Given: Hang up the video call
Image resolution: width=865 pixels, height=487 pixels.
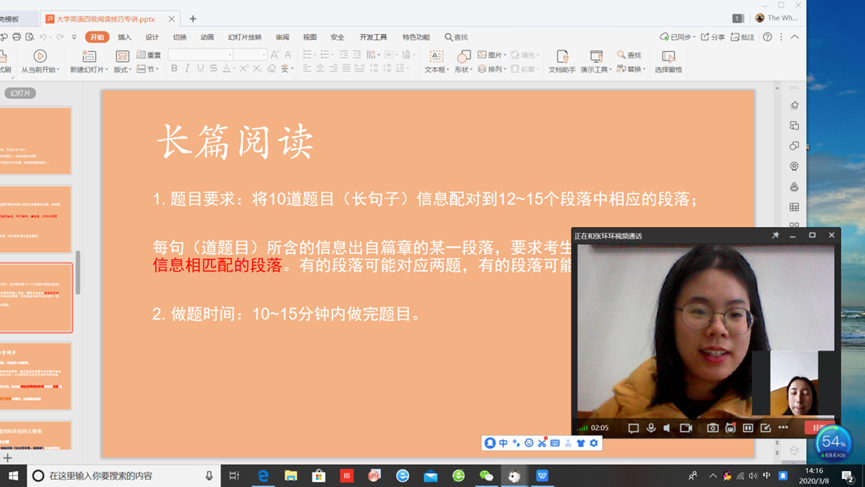Looking at the screenshot, I should coord(818,428).
